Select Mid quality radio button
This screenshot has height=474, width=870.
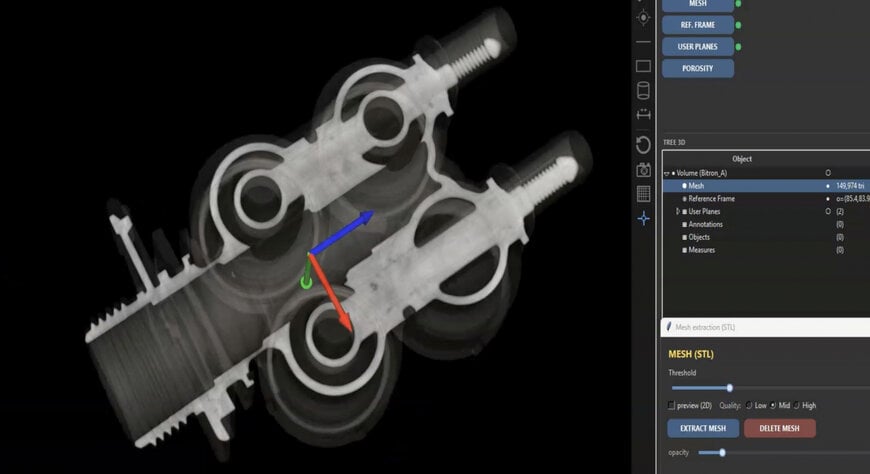(773, 406)
